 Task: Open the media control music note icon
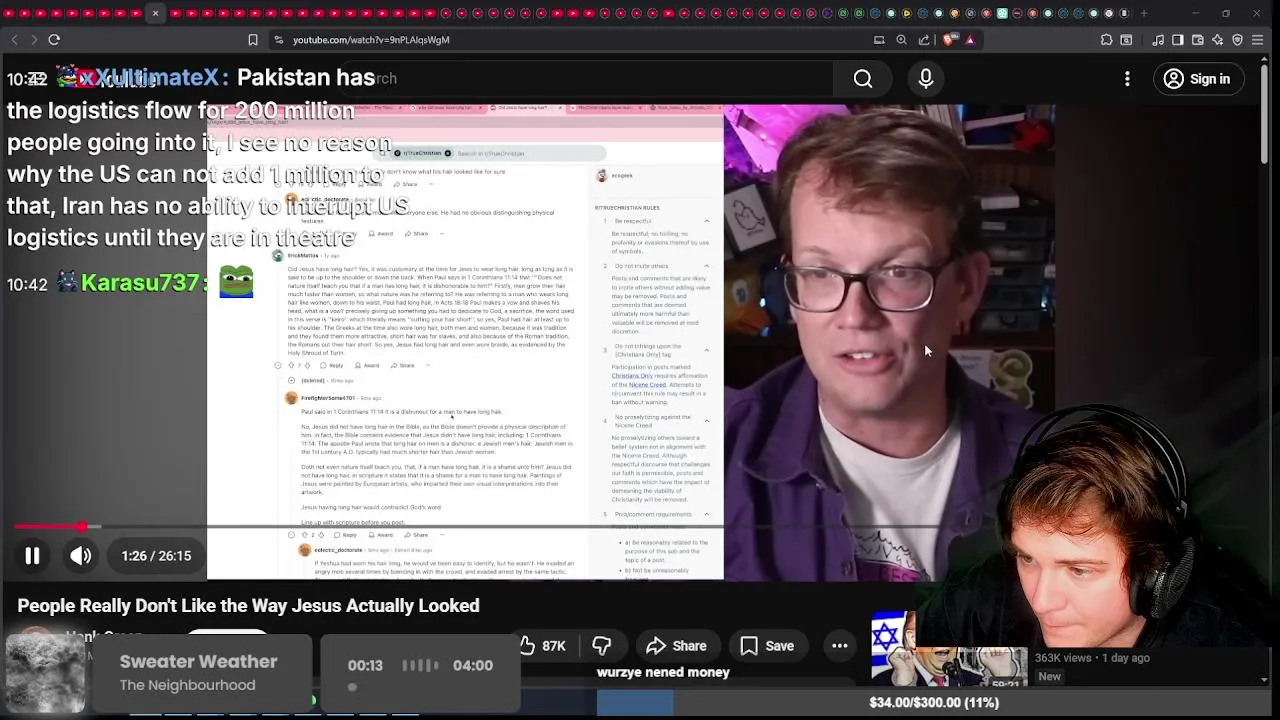(x=1158, y=40)
